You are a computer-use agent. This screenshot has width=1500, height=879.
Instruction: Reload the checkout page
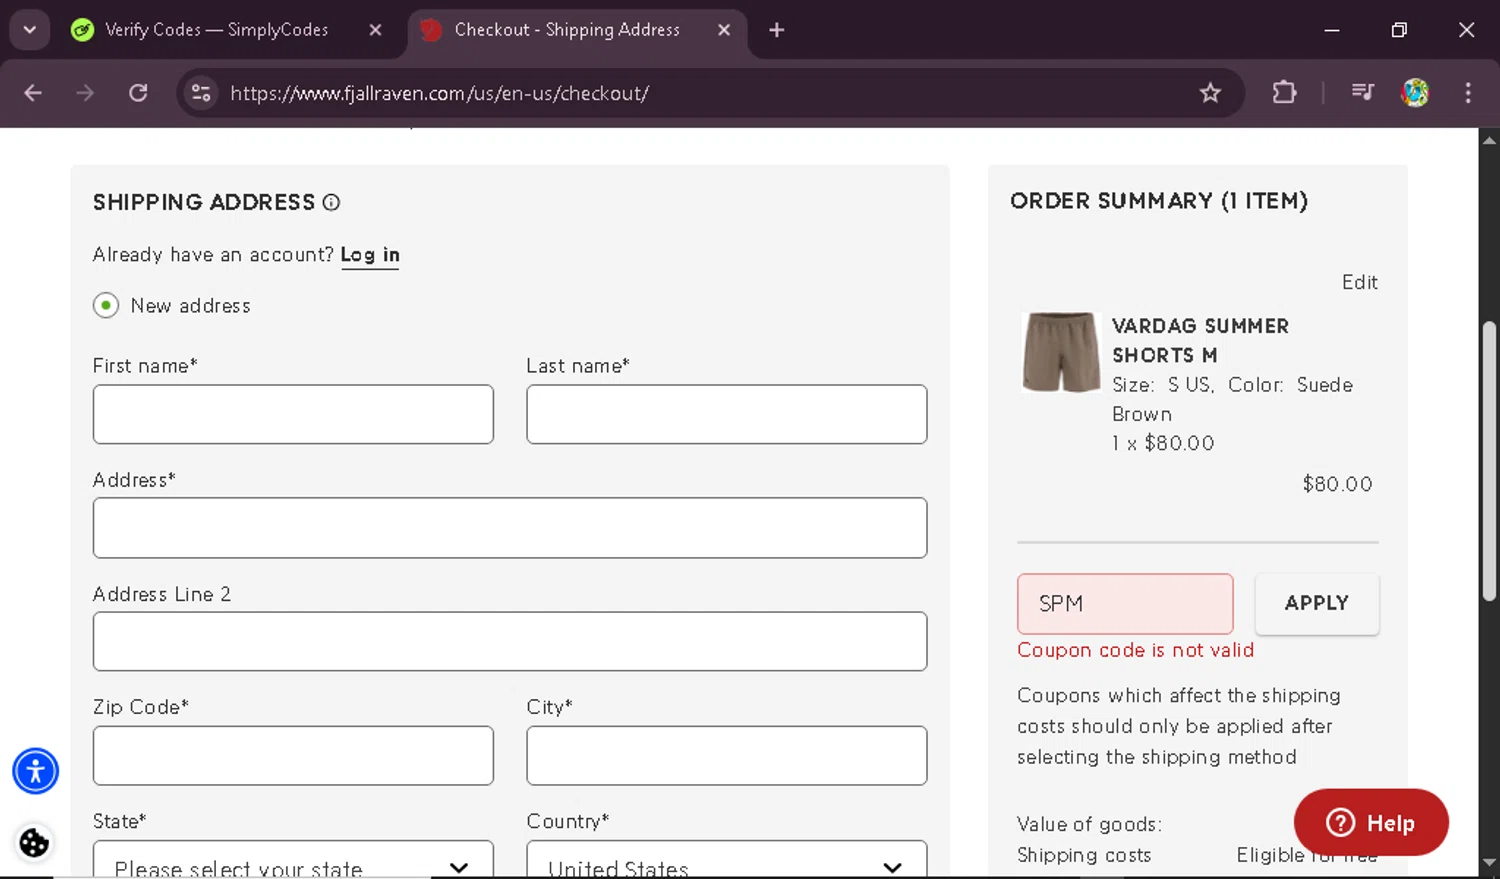[138, 93]
